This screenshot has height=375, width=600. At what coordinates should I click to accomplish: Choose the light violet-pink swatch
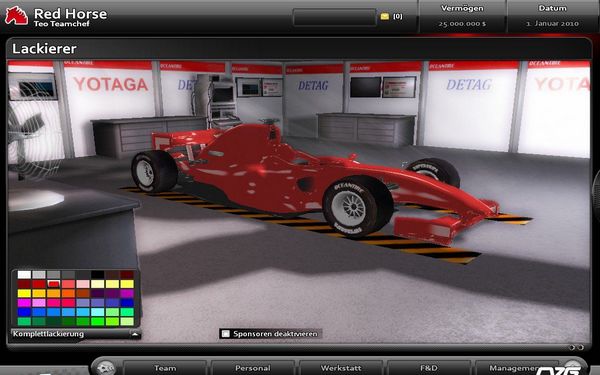point(39,303)
